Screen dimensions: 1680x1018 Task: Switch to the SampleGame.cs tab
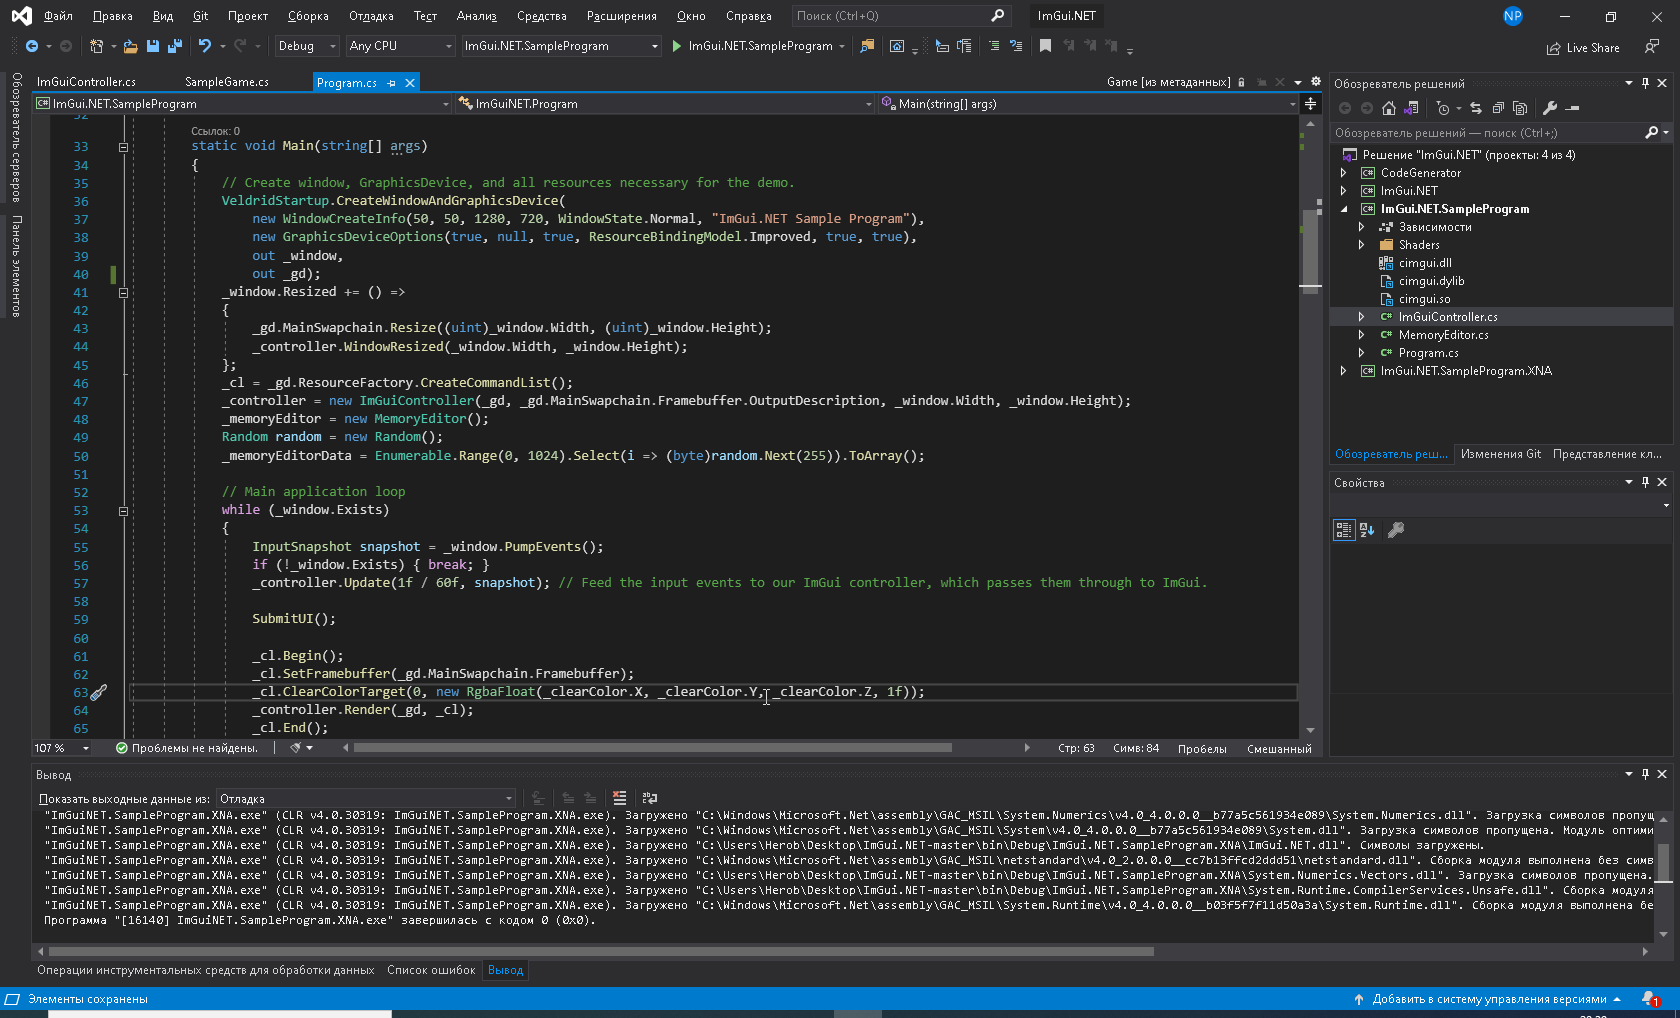(227, 82)
